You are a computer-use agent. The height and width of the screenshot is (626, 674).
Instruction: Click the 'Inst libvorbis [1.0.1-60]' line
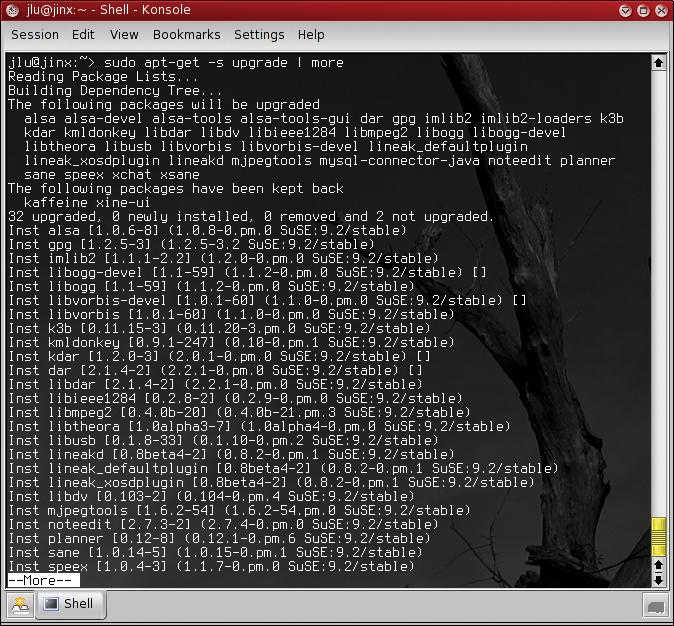click(x=231, y=314)
